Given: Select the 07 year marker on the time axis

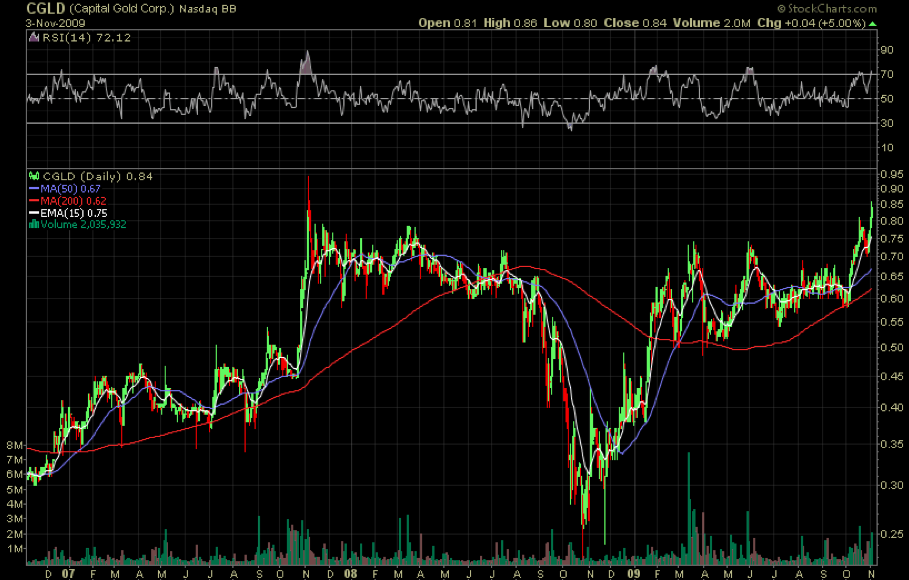Looking at the screenshot, I should click(x=68, y=574).
